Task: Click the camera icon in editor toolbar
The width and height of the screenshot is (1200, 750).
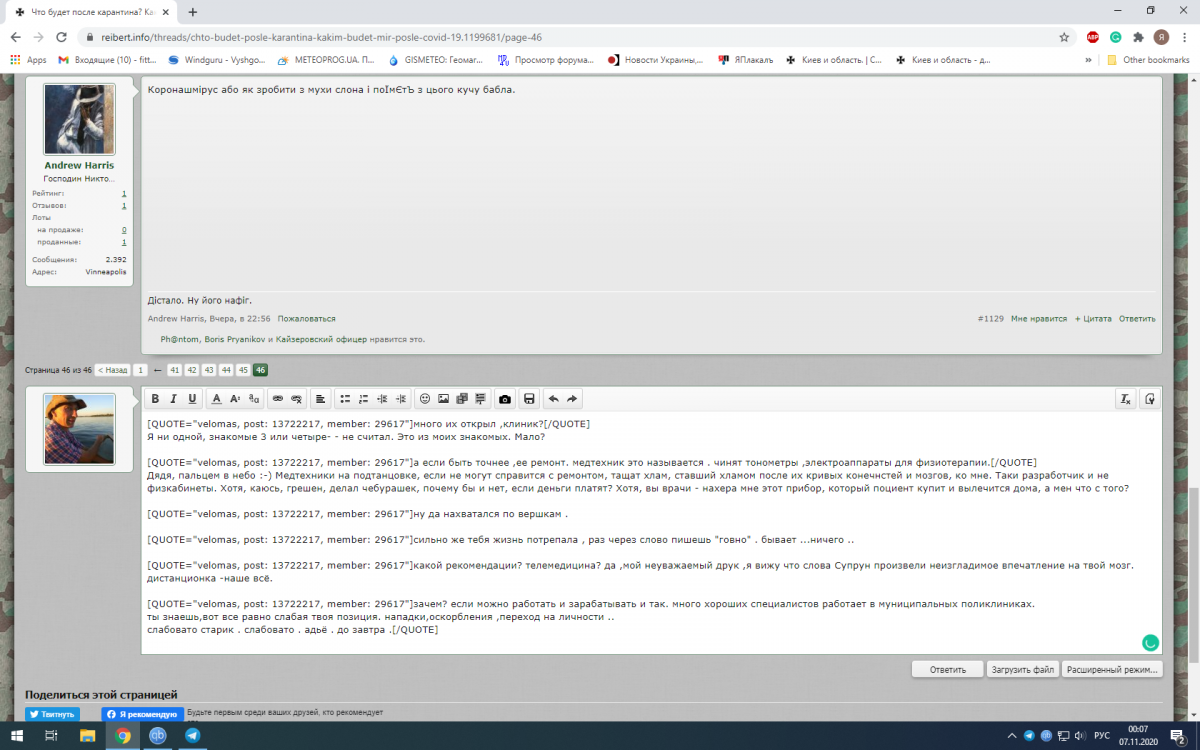Action: coord(505,399)
